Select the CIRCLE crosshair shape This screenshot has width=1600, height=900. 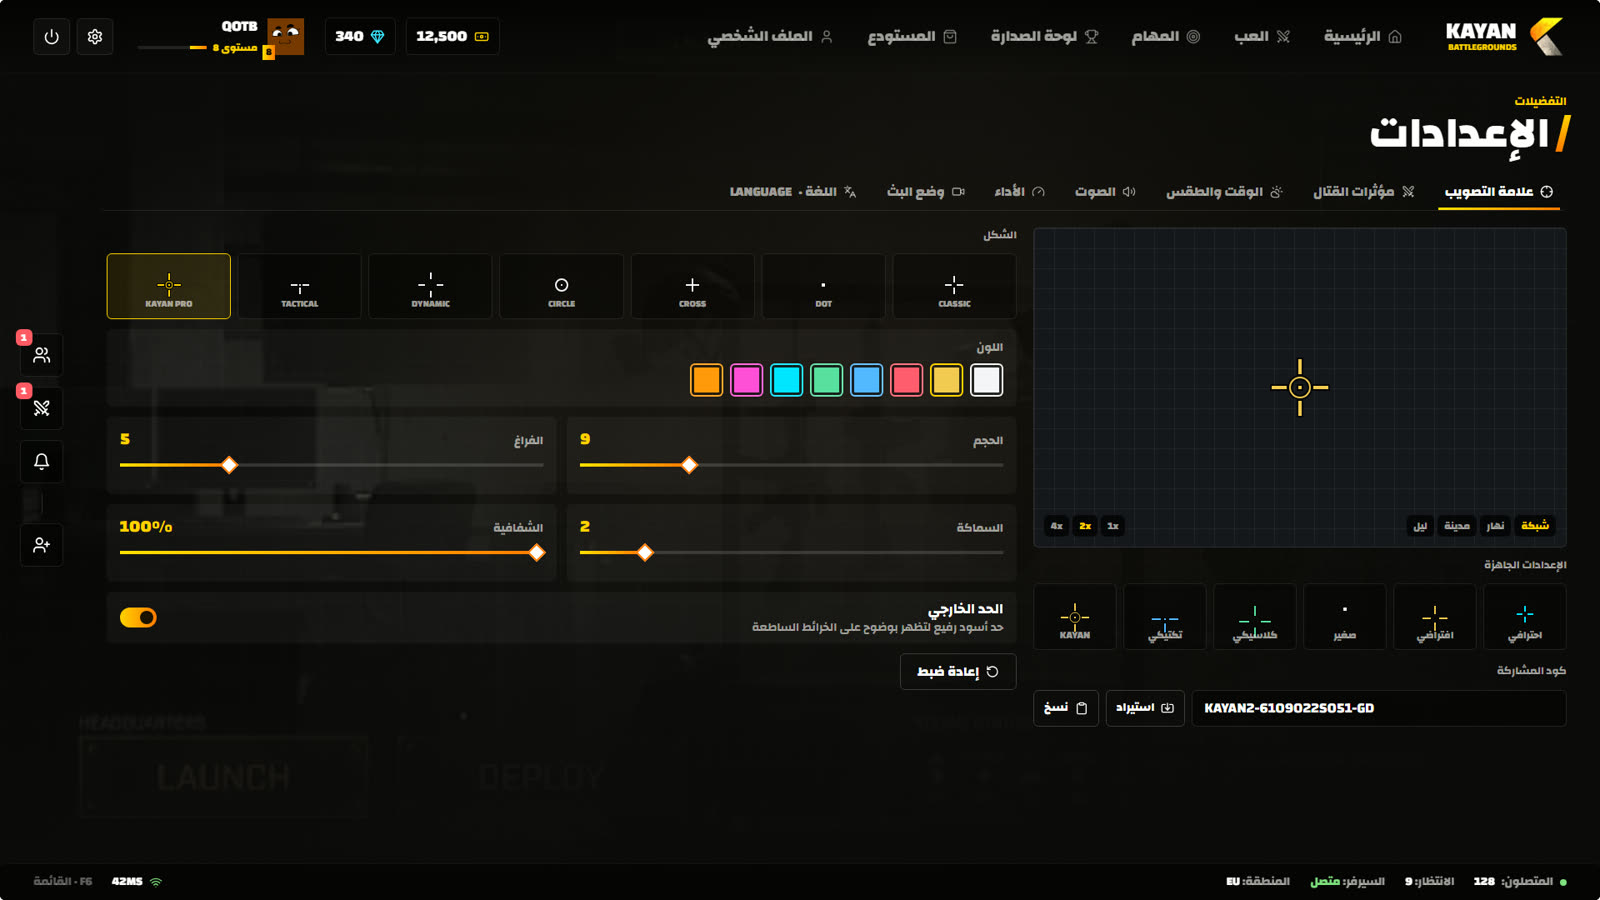coord(562,286)
